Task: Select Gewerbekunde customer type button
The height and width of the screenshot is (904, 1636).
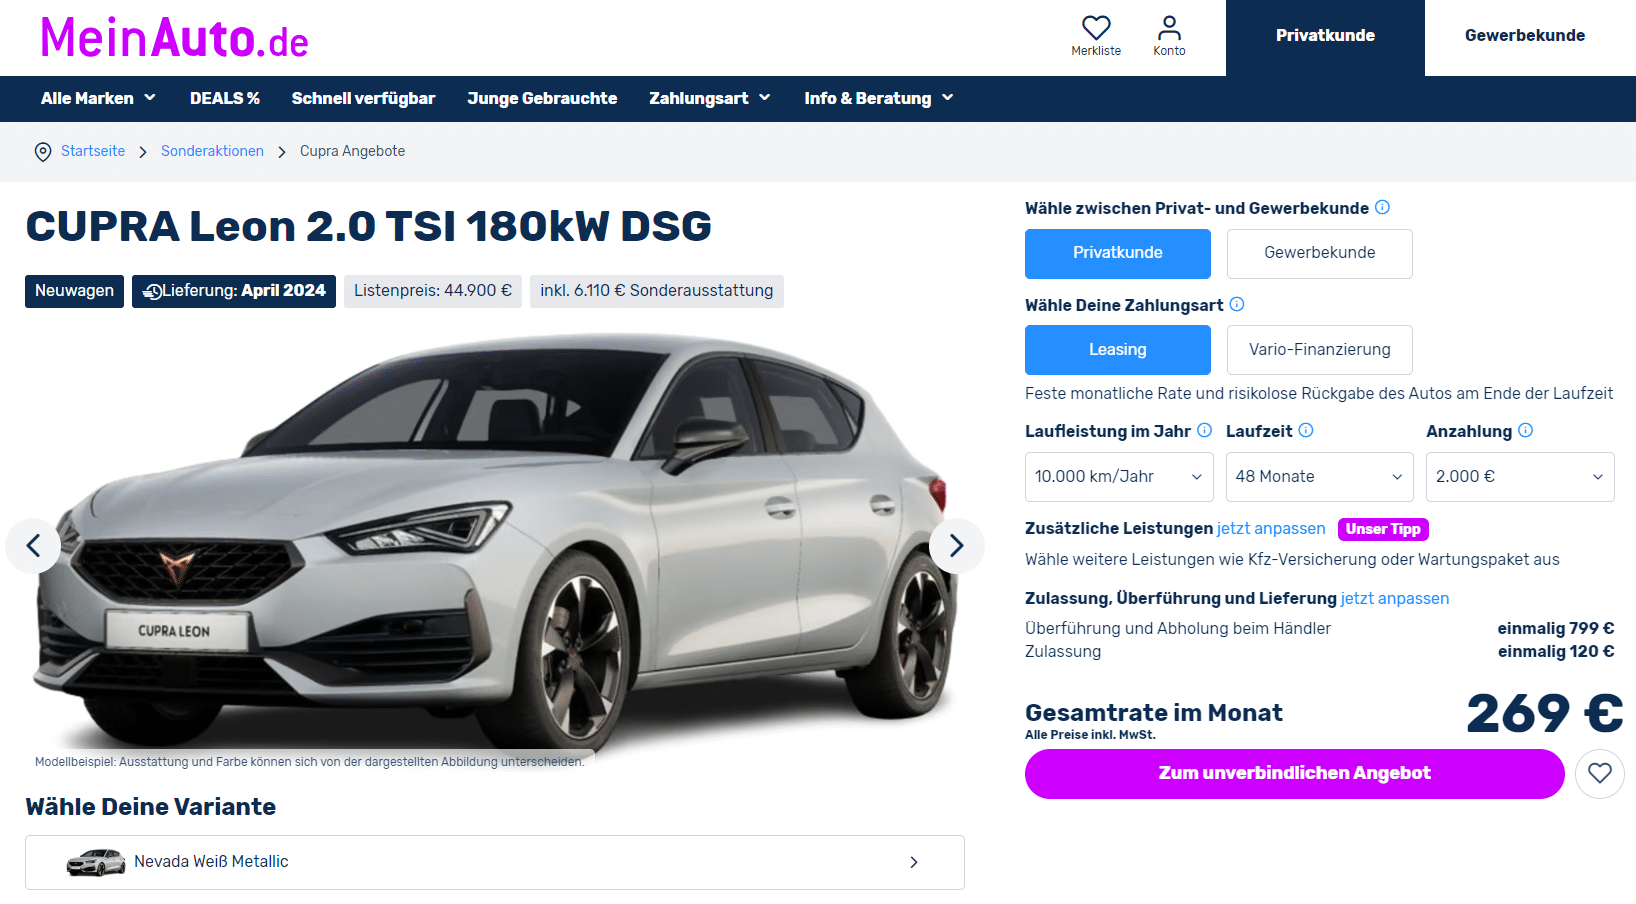Action: coord(1320,254)
